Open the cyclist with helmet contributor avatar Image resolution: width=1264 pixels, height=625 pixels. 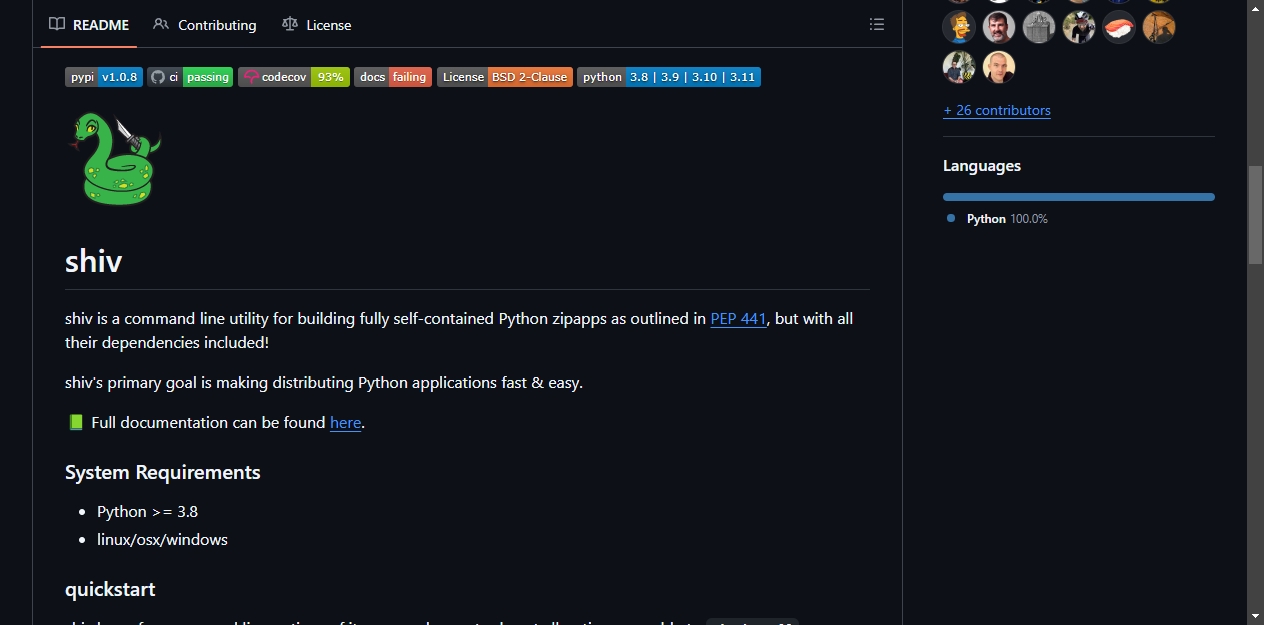[x=1079, y=27]
